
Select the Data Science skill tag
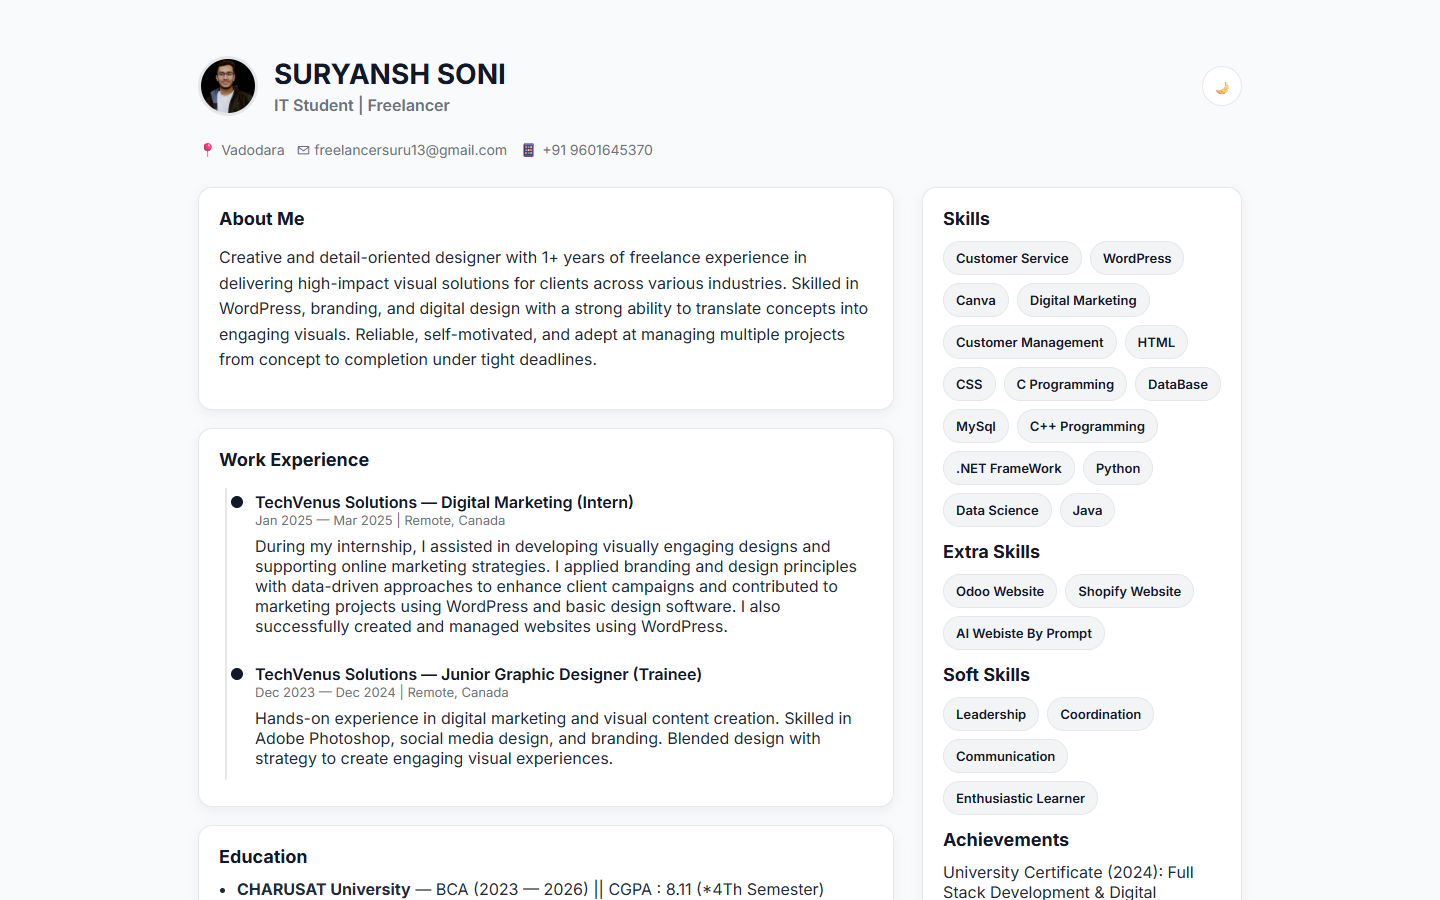click(x=997, y=510)
